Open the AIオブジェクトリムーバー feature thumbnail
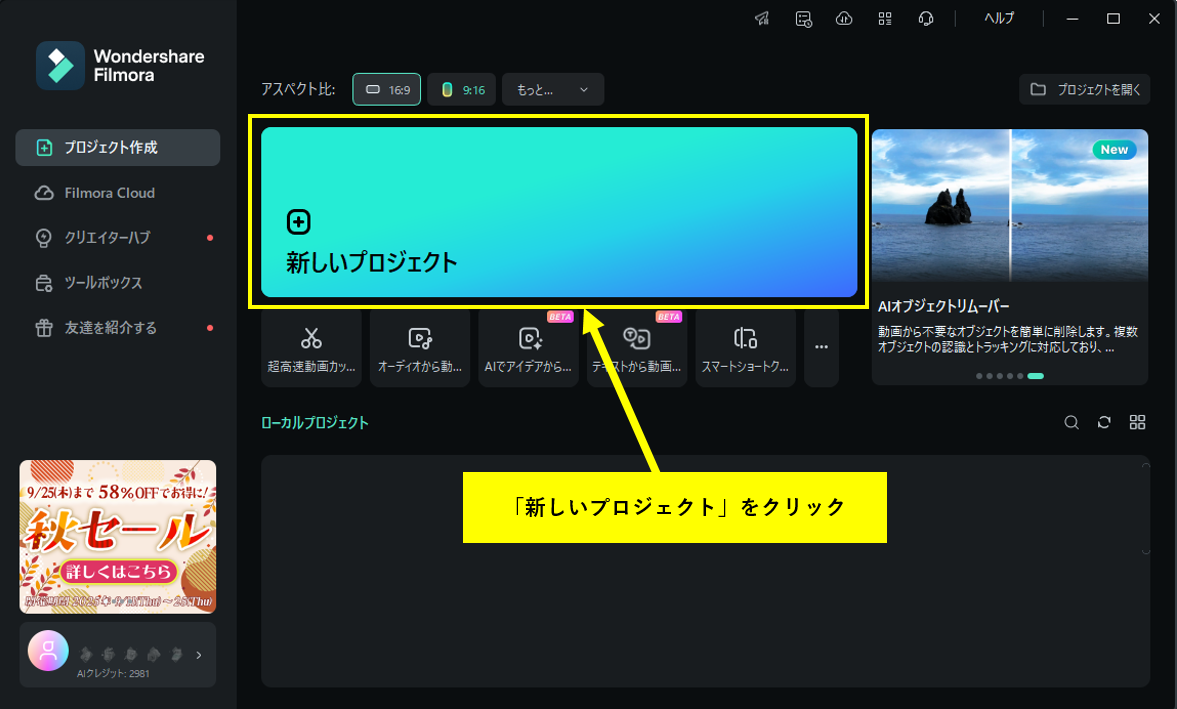This screenshot has height=709, width=1177. point(1009,204)
